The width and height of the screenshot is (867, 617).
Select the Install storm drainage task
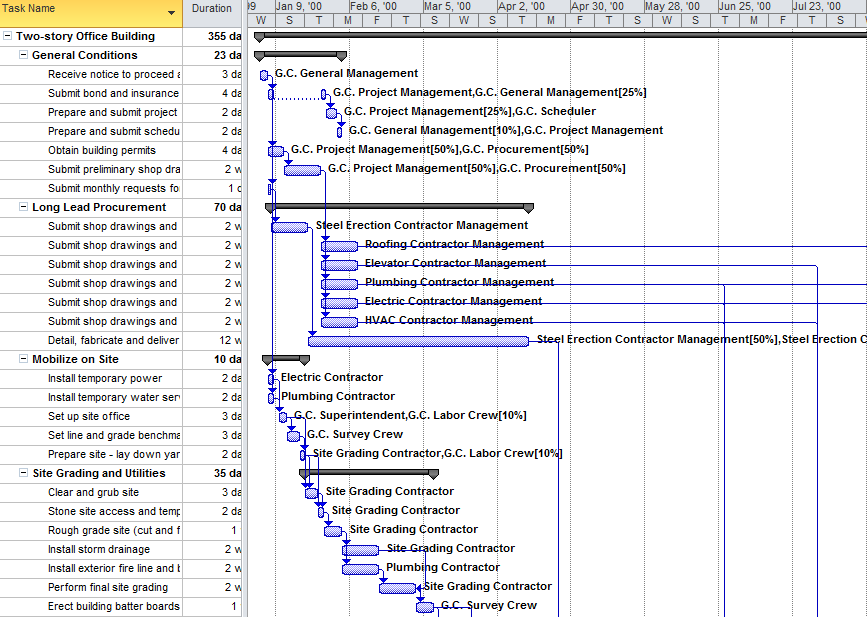click(x=99, y=549)
